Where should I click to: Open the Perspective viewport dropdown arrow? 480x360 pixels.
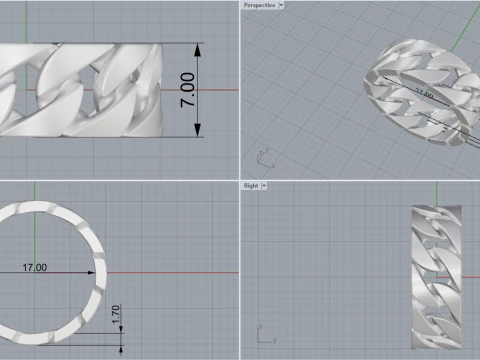pos(281,5)
